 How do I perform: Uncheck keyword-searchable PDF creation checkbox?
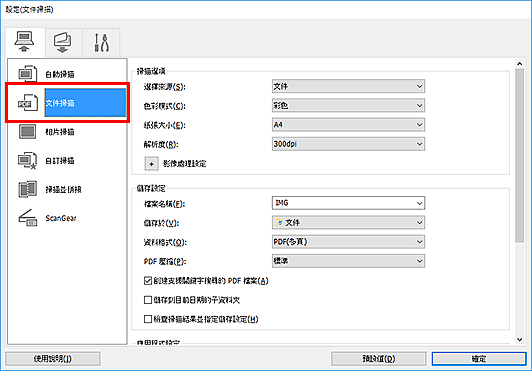[148, 281]
